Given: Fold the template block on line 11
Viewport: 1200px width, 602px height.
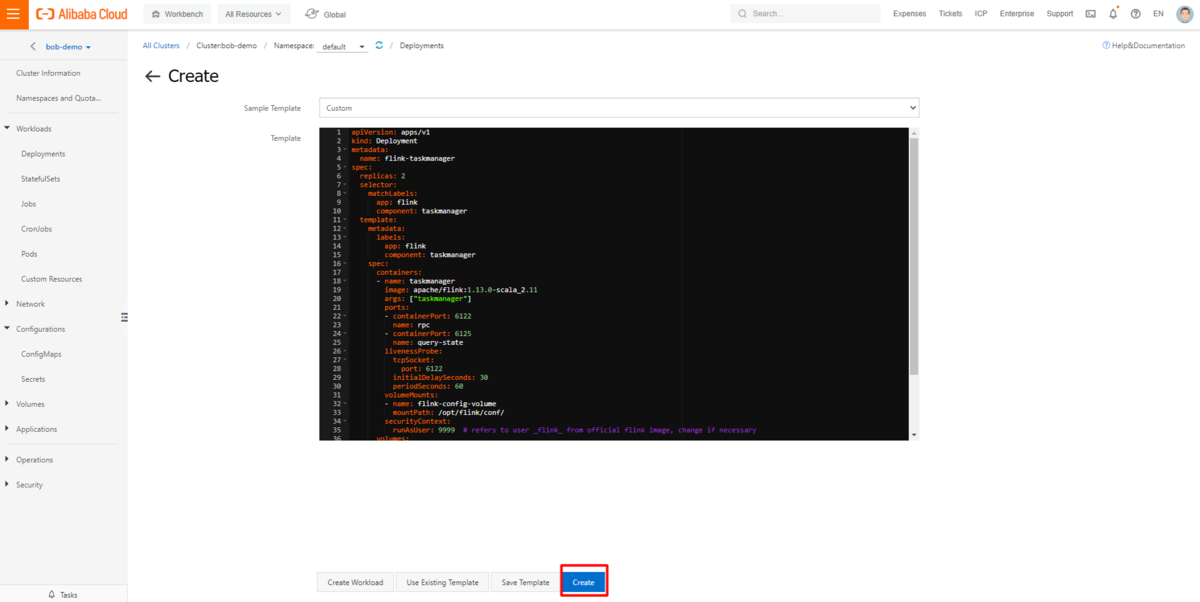Looking at the screenshot, I should point(346,220).
